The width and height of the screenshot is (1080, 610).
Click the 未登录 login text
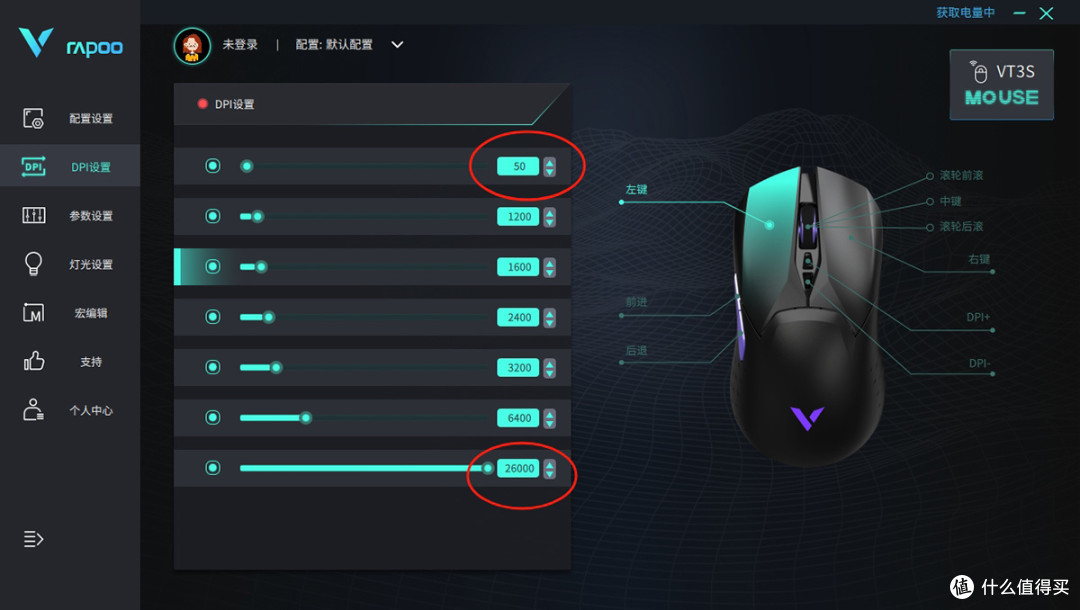[x=240, y=45]
